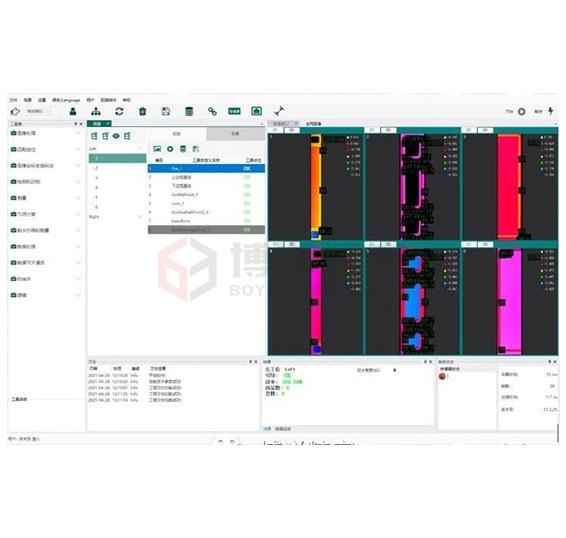566x538 pixels.
Task: Switch to the gray second tab above the tool list
Action: (x=235, y=134)
